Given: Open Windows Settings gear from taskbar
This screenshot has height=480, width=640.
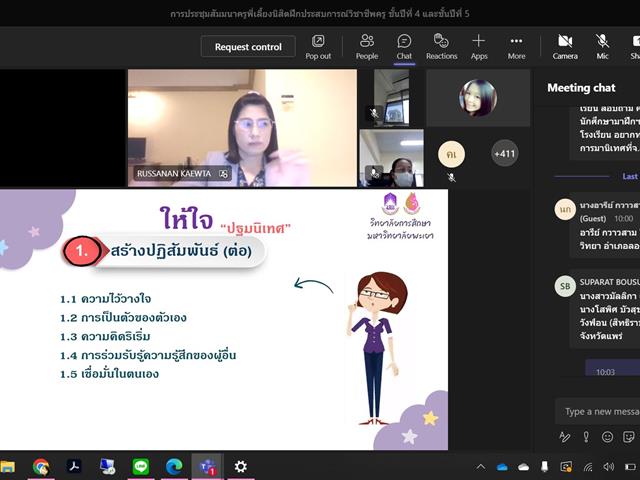Looking at the screenshot, I should click(241, 467).
